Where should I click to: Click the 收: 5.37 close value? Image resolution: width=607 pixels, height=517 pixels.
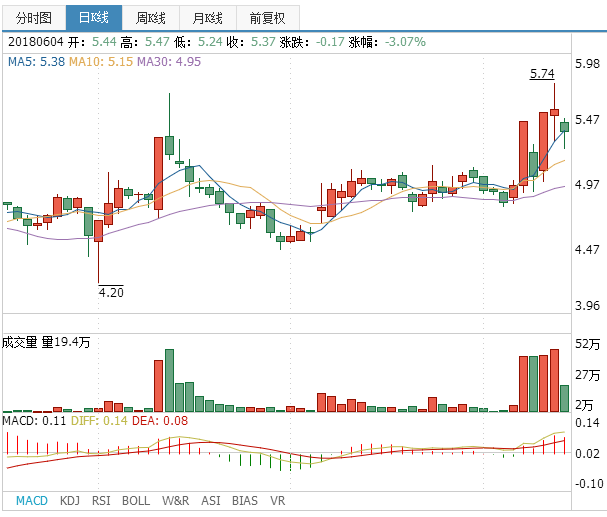coord(251,41)
